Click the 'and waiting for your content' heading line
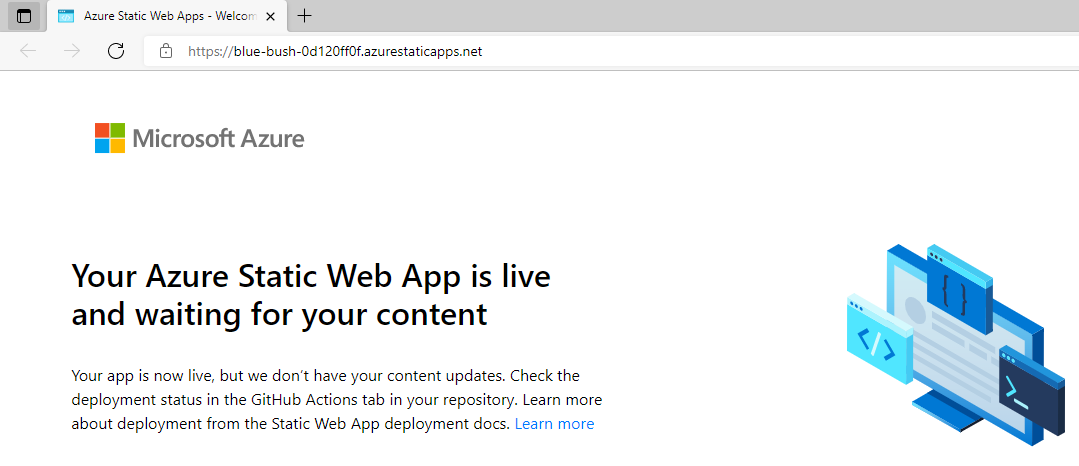The image size is (1079, 466). pos(279,314)
